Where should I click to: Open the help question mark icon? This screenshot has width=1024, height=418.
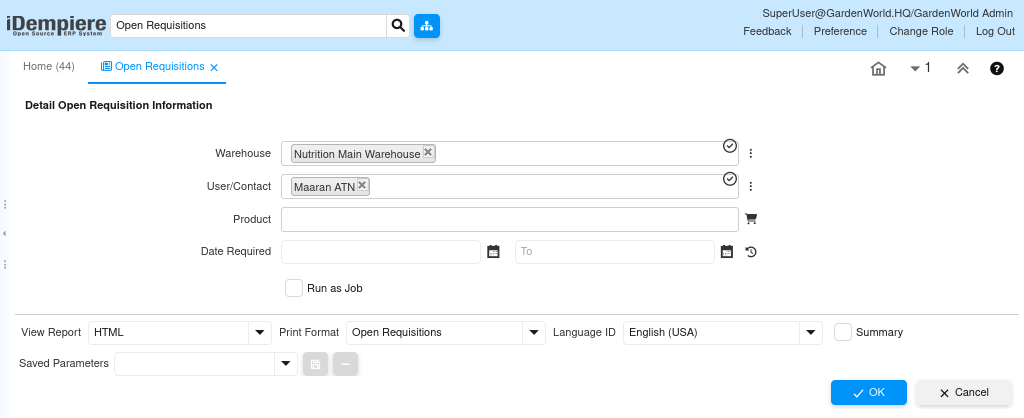click(997, 69)
